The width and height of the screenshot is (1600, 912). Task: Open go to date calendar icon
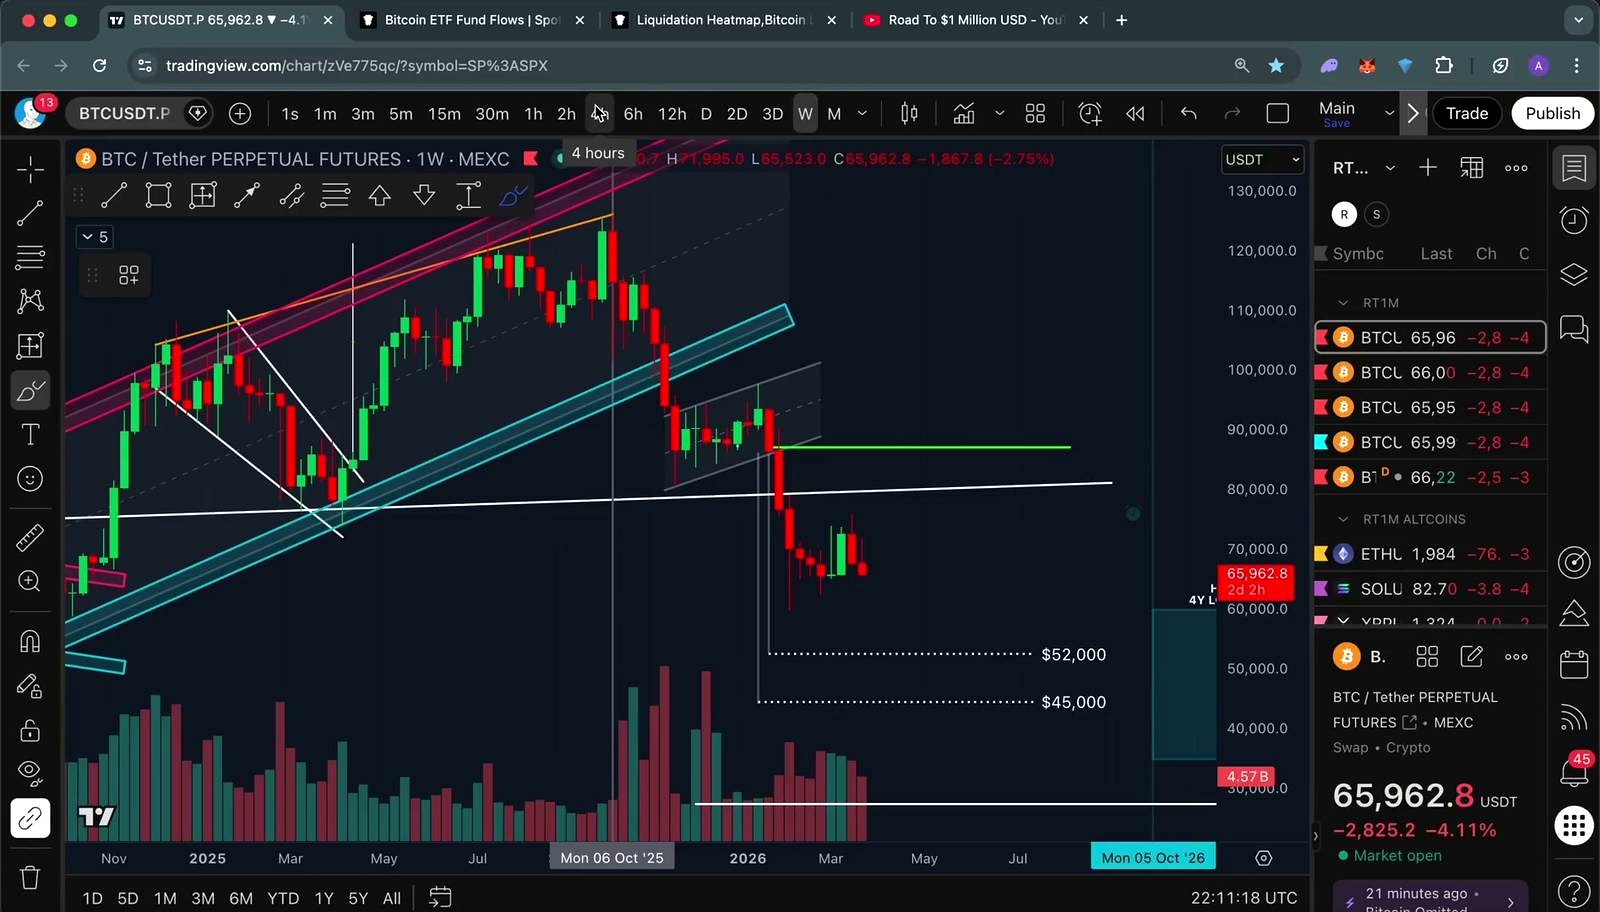coord(440,897)
